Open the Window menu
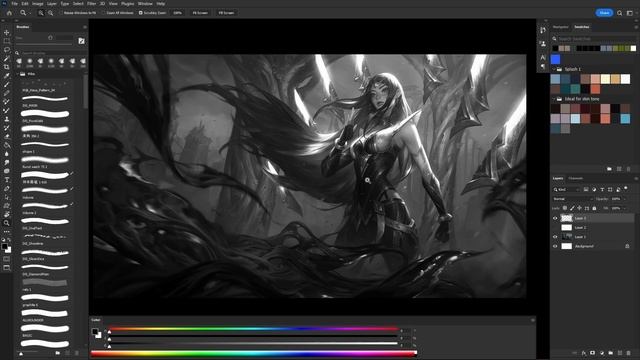This screenshot has height=360, width=640. click(x=145, y=4)
